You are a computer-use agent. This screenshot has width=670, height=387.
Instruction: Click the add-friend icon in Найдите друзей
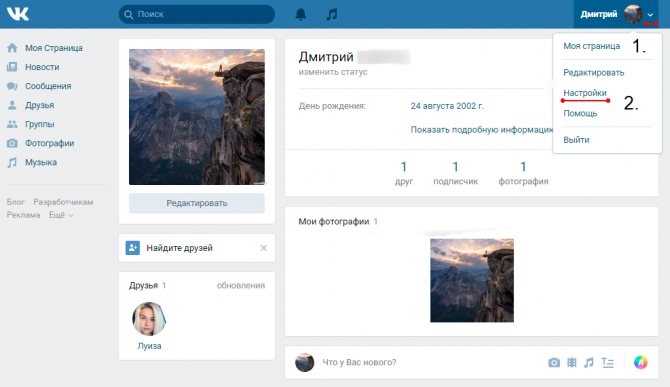[133, 248]
